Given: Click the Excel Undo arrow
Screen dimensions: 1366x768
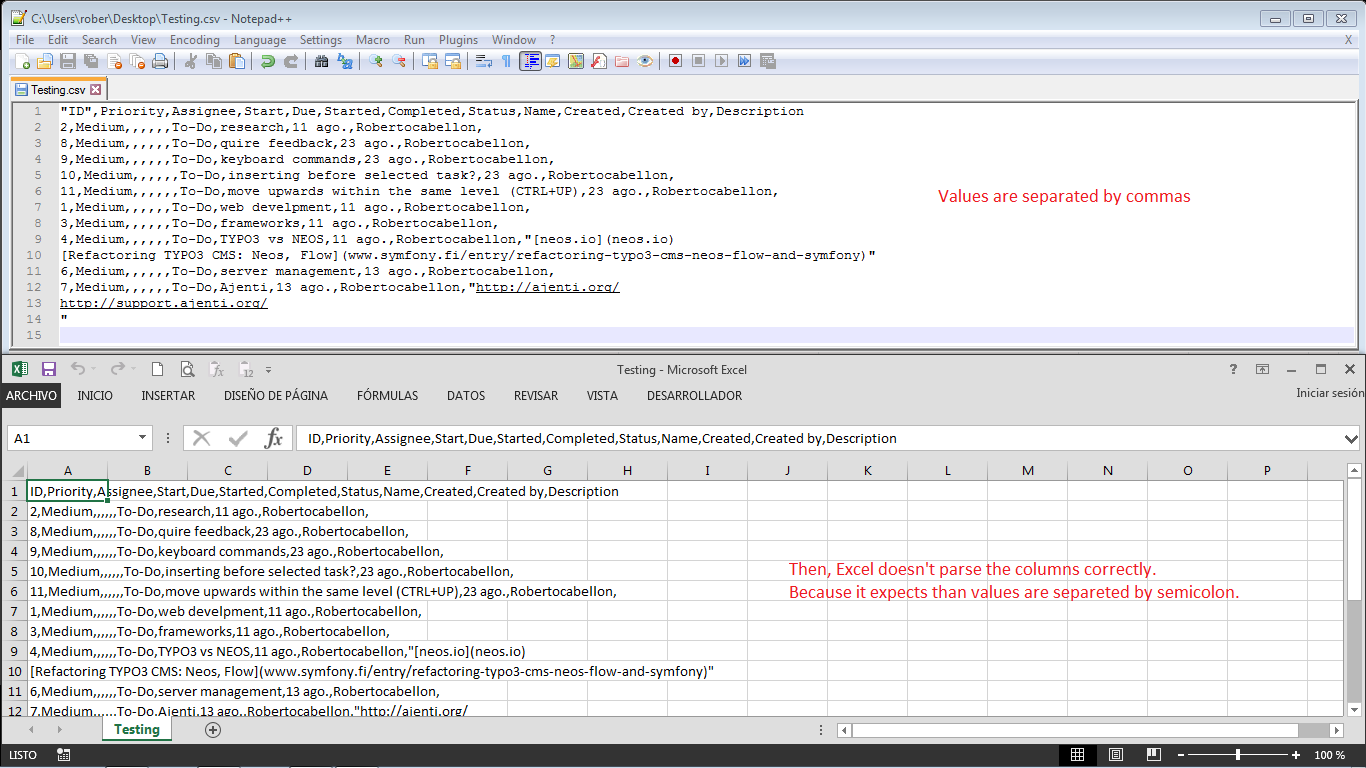Looking at the screenshot, I should pyautogui.click(x=78, y=369).
